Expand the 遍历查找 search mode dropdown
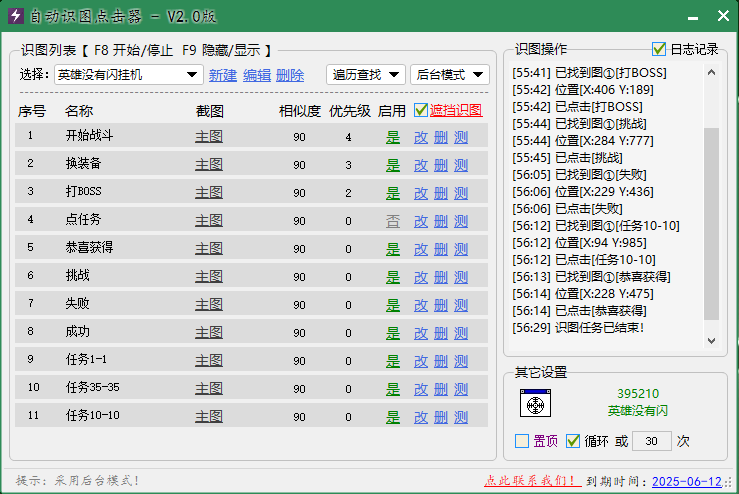 (366, 75)
